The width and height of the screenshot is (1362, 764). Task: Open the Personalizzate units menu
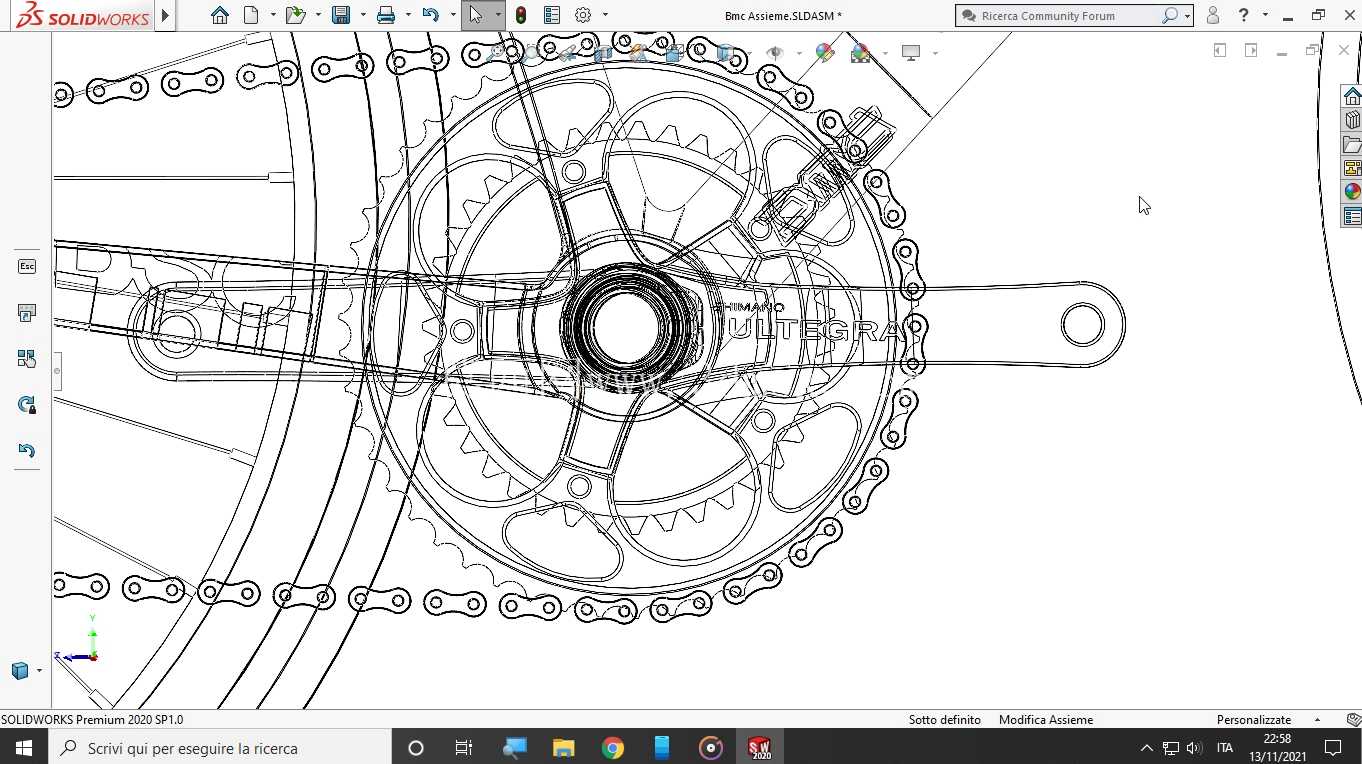[x=1254, y=719]
